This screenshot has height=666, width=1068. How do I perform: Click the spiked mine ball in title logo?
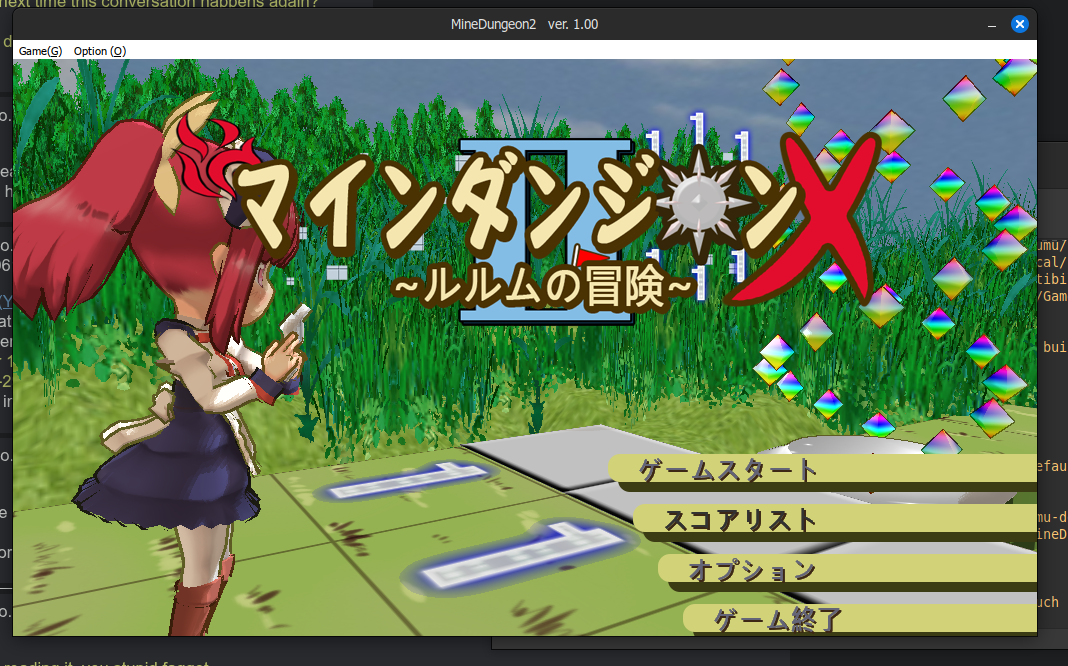click(x=699, y=200)
